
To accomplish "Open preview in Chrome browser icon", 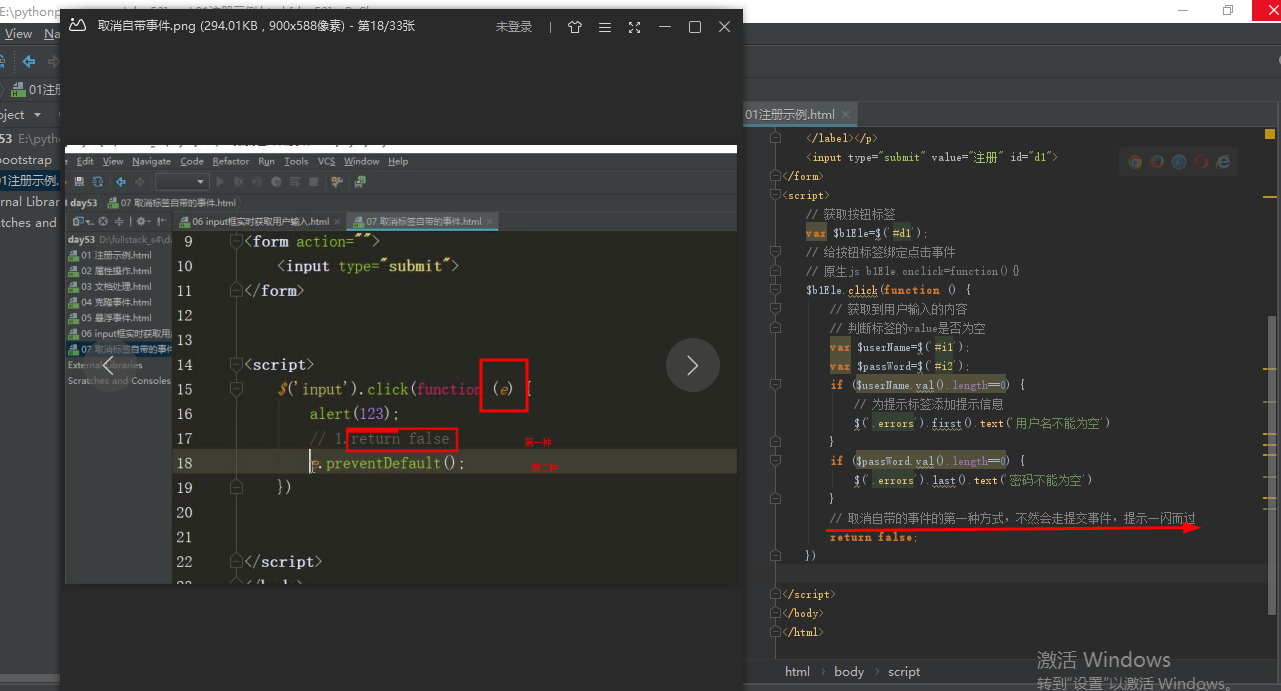I will point(1135,161).
